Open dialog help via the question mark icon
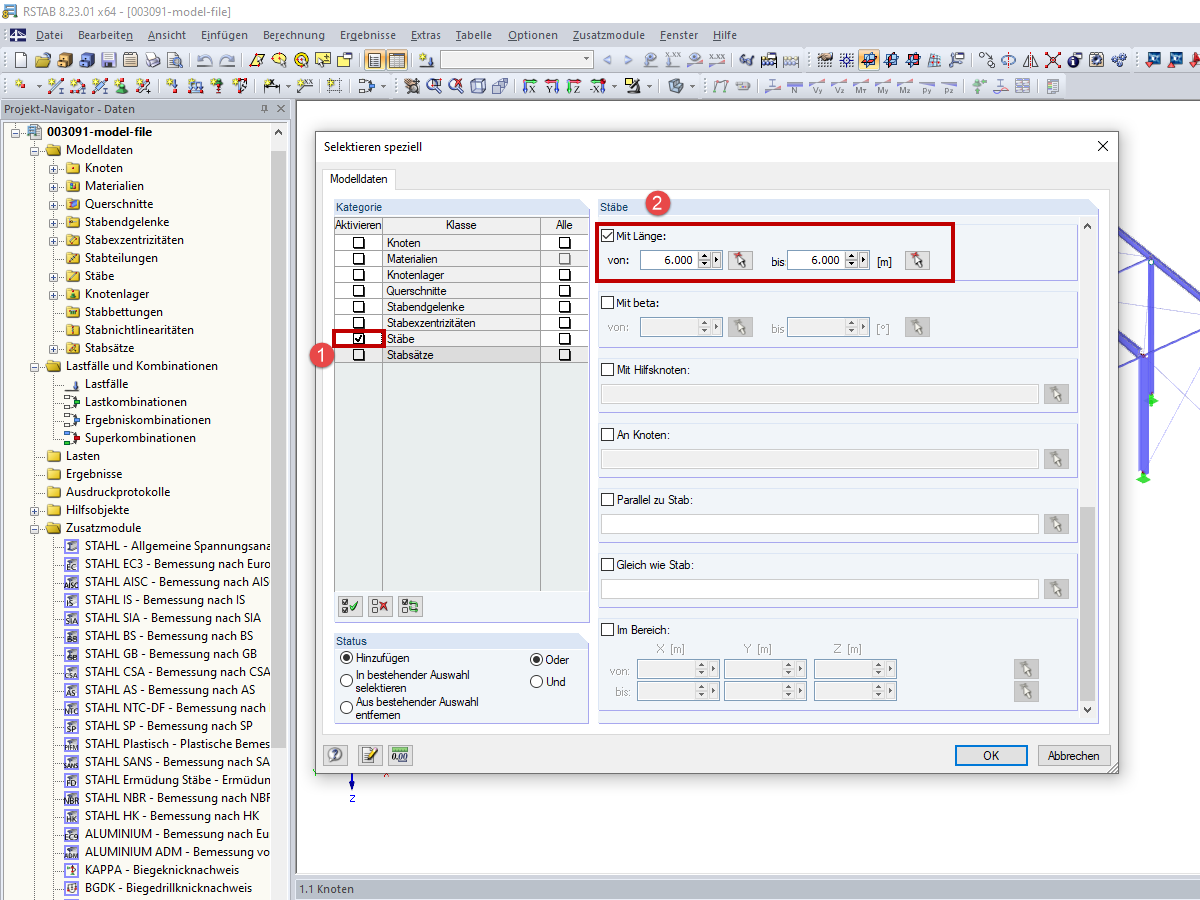This screenshot has height=900, width=1200. click(x=335, y=755)
